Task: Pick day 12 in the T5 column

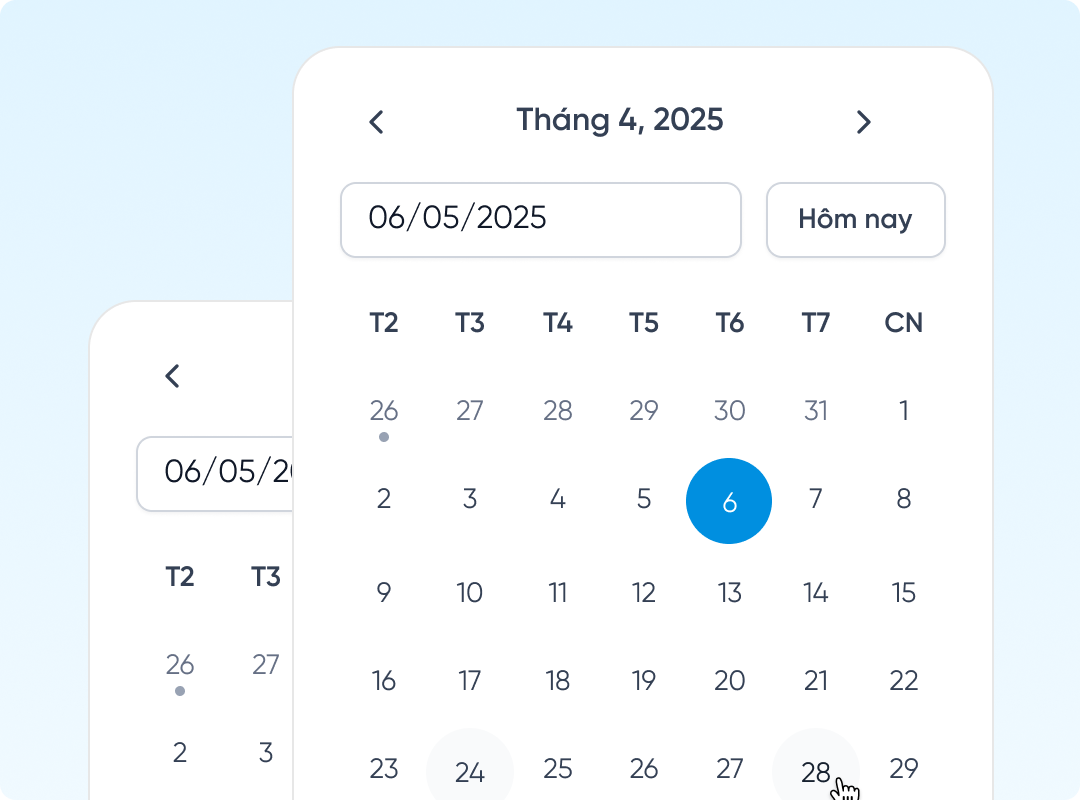Action: [643, 593]
